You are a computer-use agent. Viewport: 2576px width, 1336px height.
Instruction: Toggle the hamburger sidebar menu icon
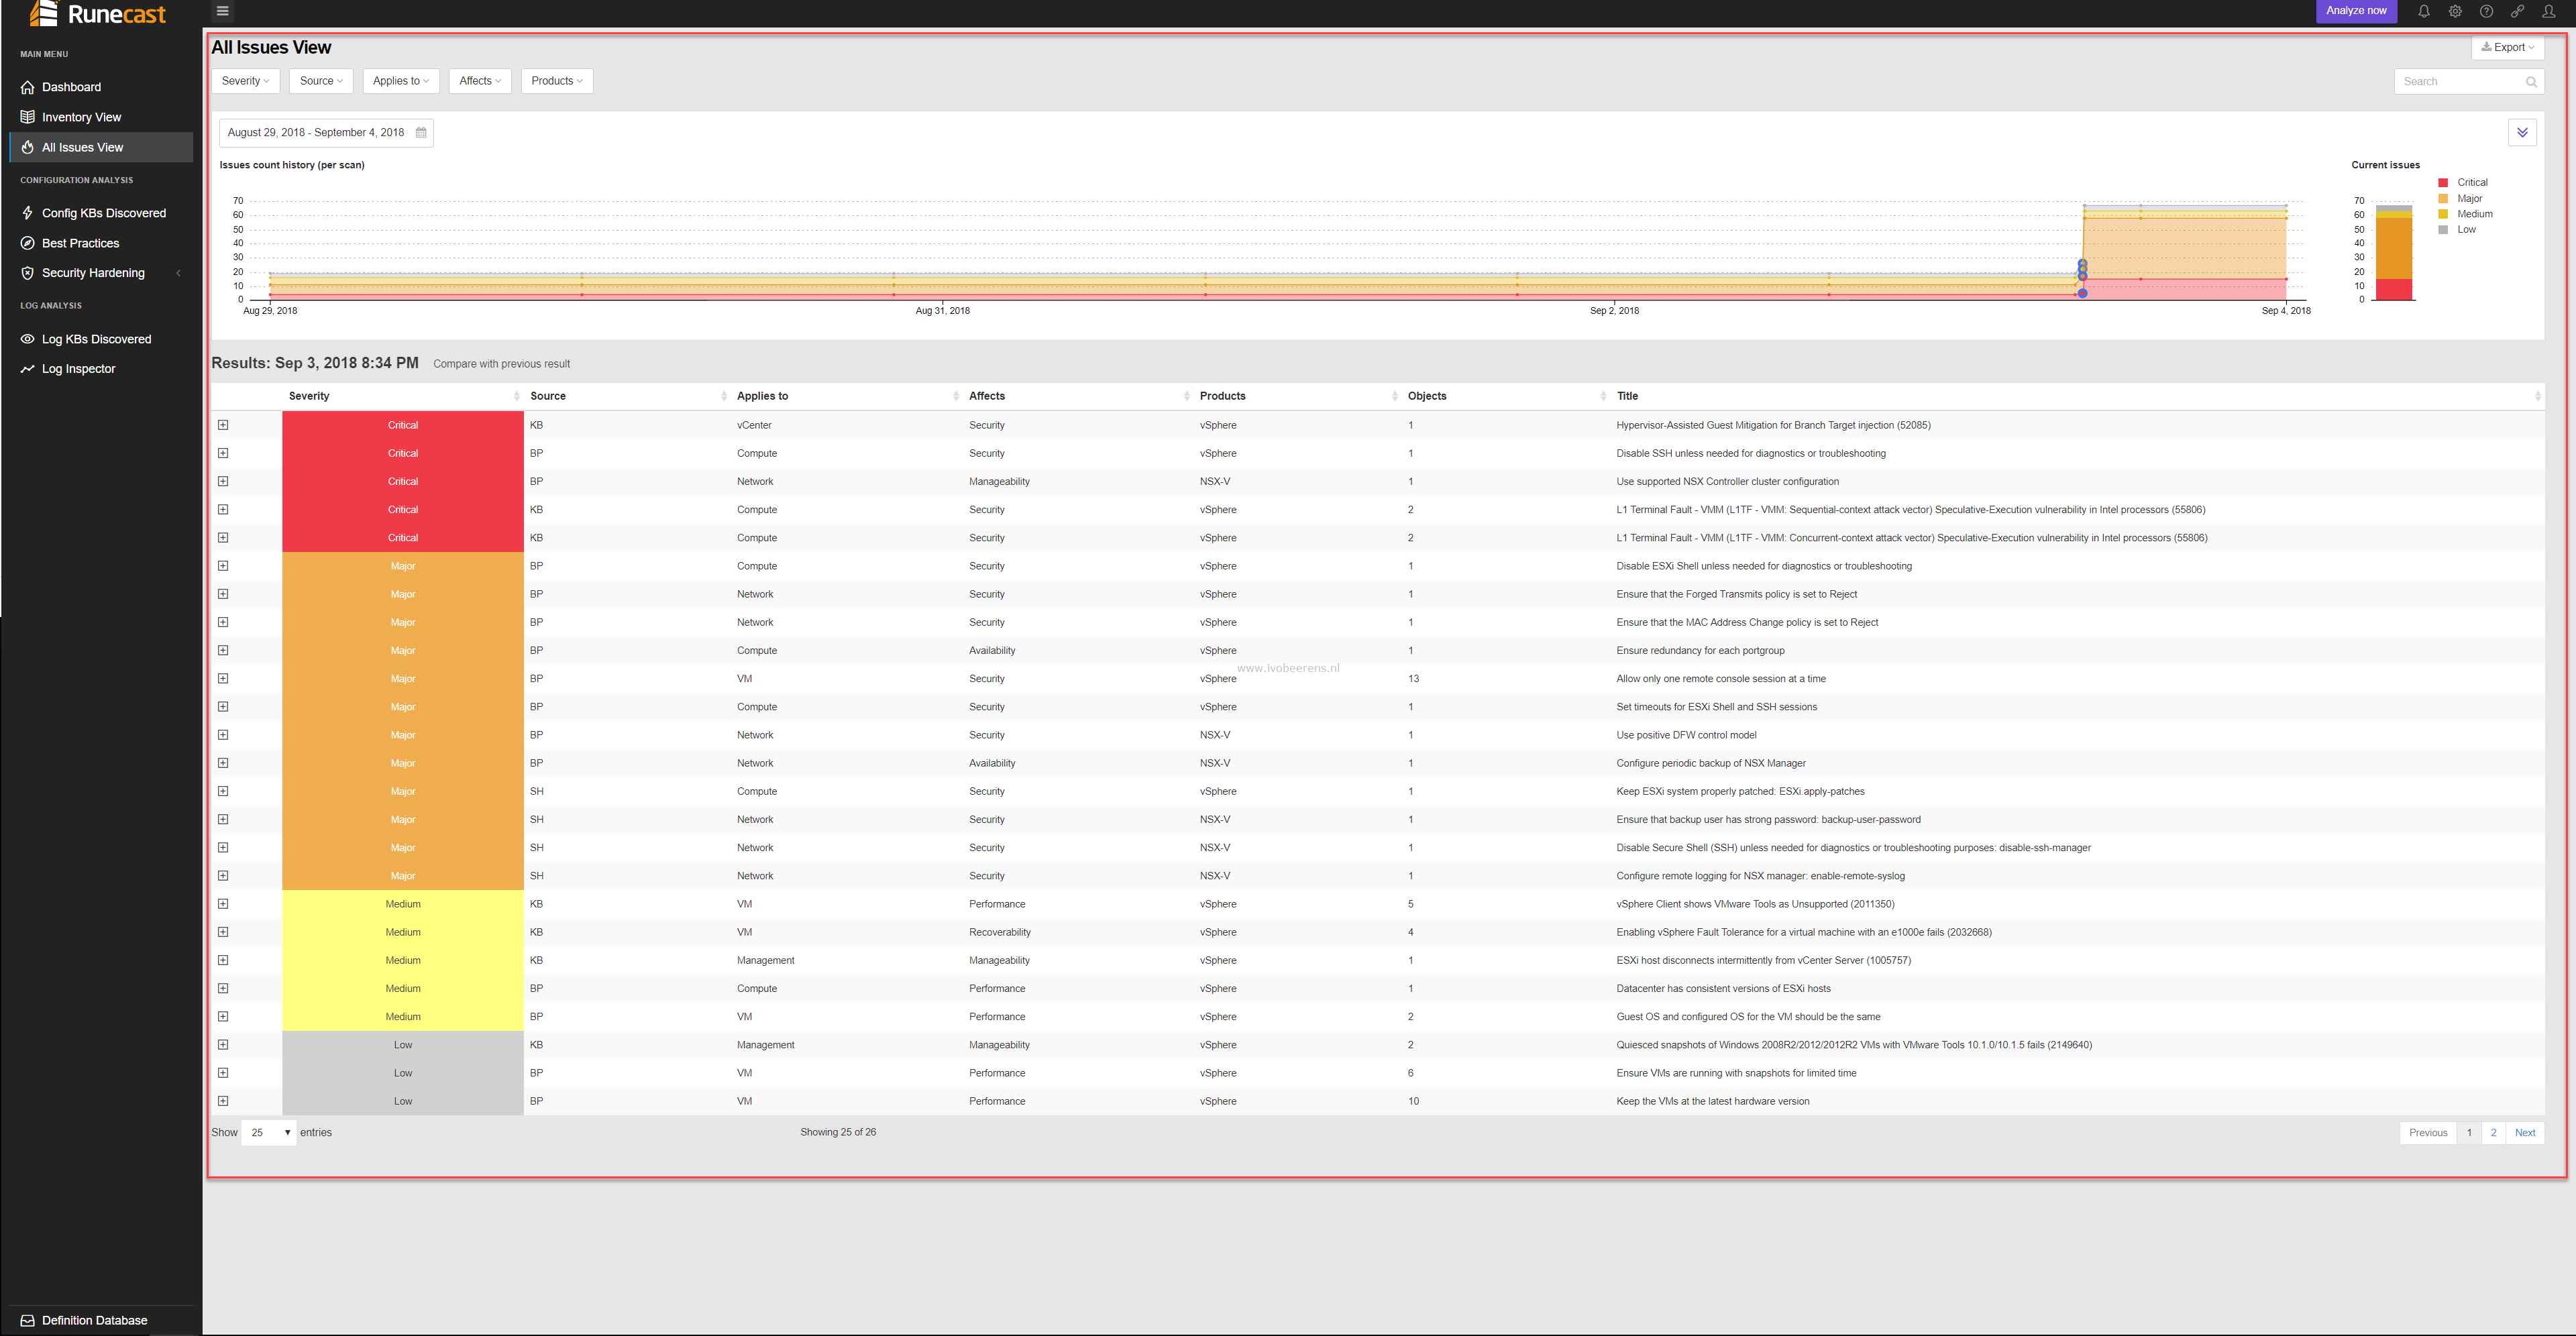223,11
